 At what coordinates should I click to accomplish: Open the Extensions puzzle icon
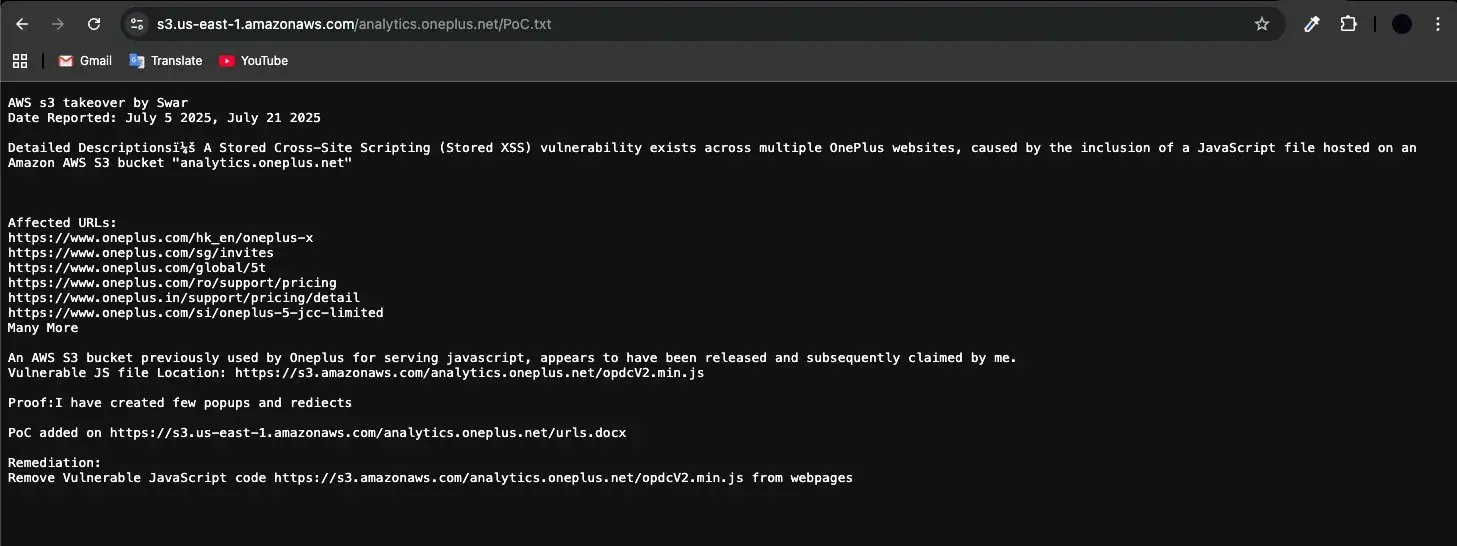pyautogui.click(x=1349, y=24)
